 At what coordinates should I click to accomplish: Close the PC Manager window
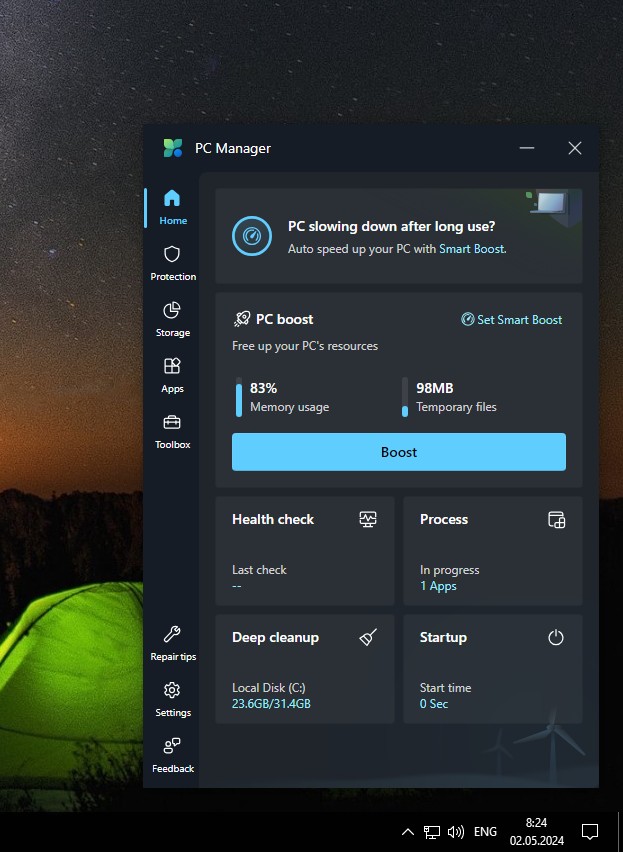(x=575, y=148)
